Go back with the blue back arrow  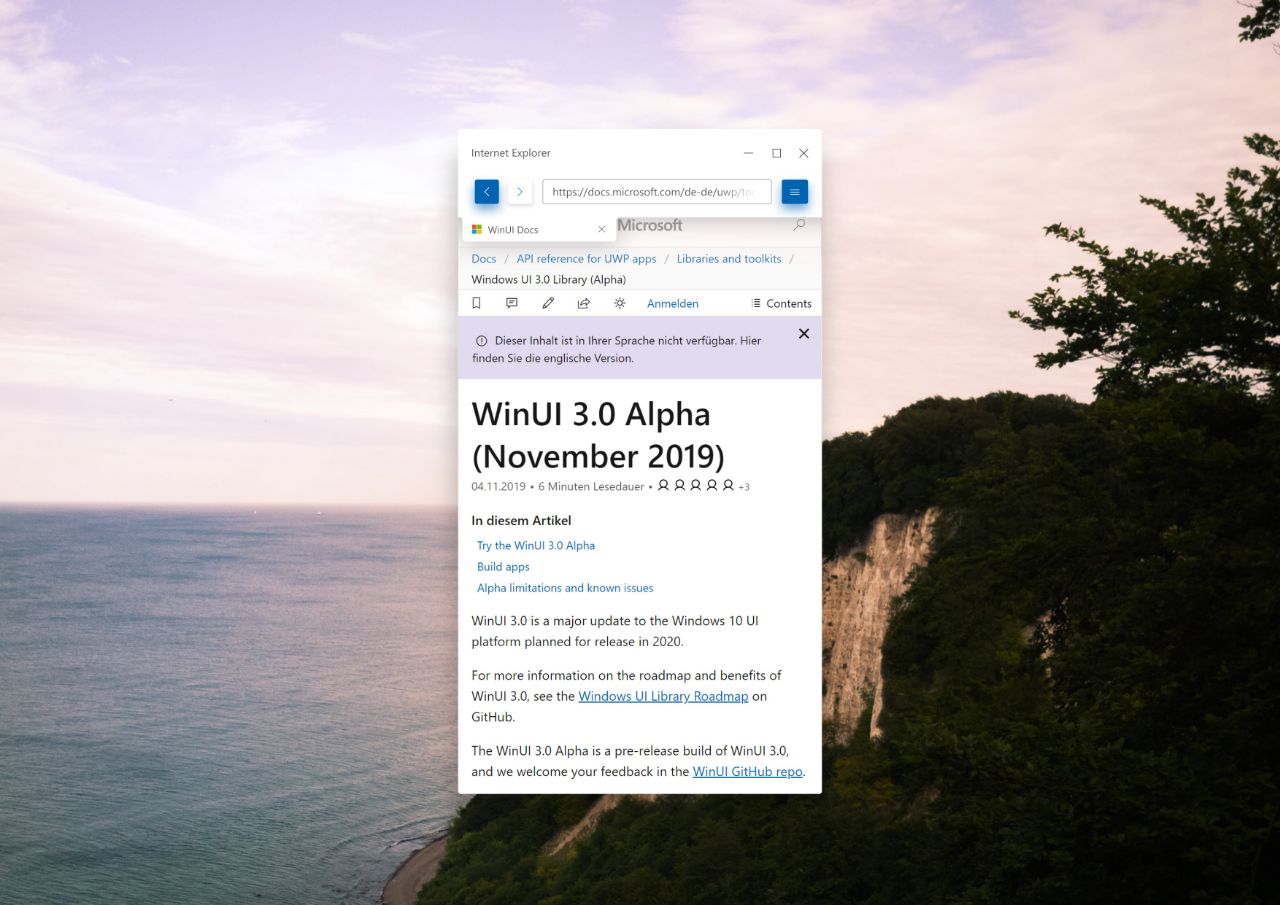click(x=486, y=192)
